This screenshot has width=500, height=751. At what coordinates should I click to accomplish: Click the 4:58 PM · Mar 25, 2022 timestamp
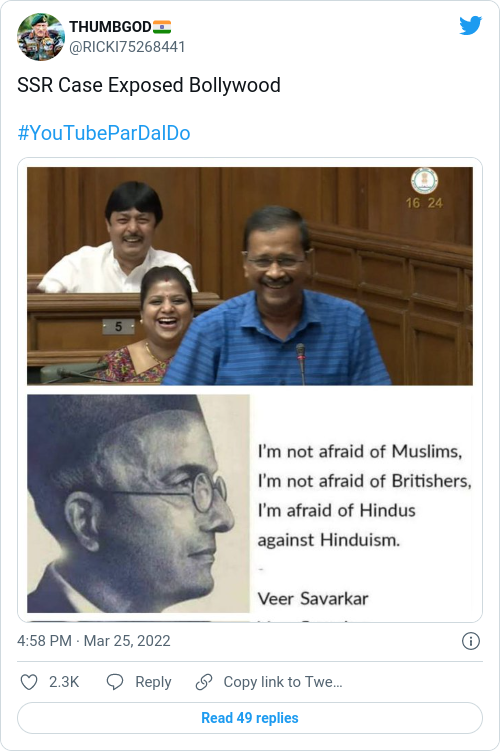point(94,641)
